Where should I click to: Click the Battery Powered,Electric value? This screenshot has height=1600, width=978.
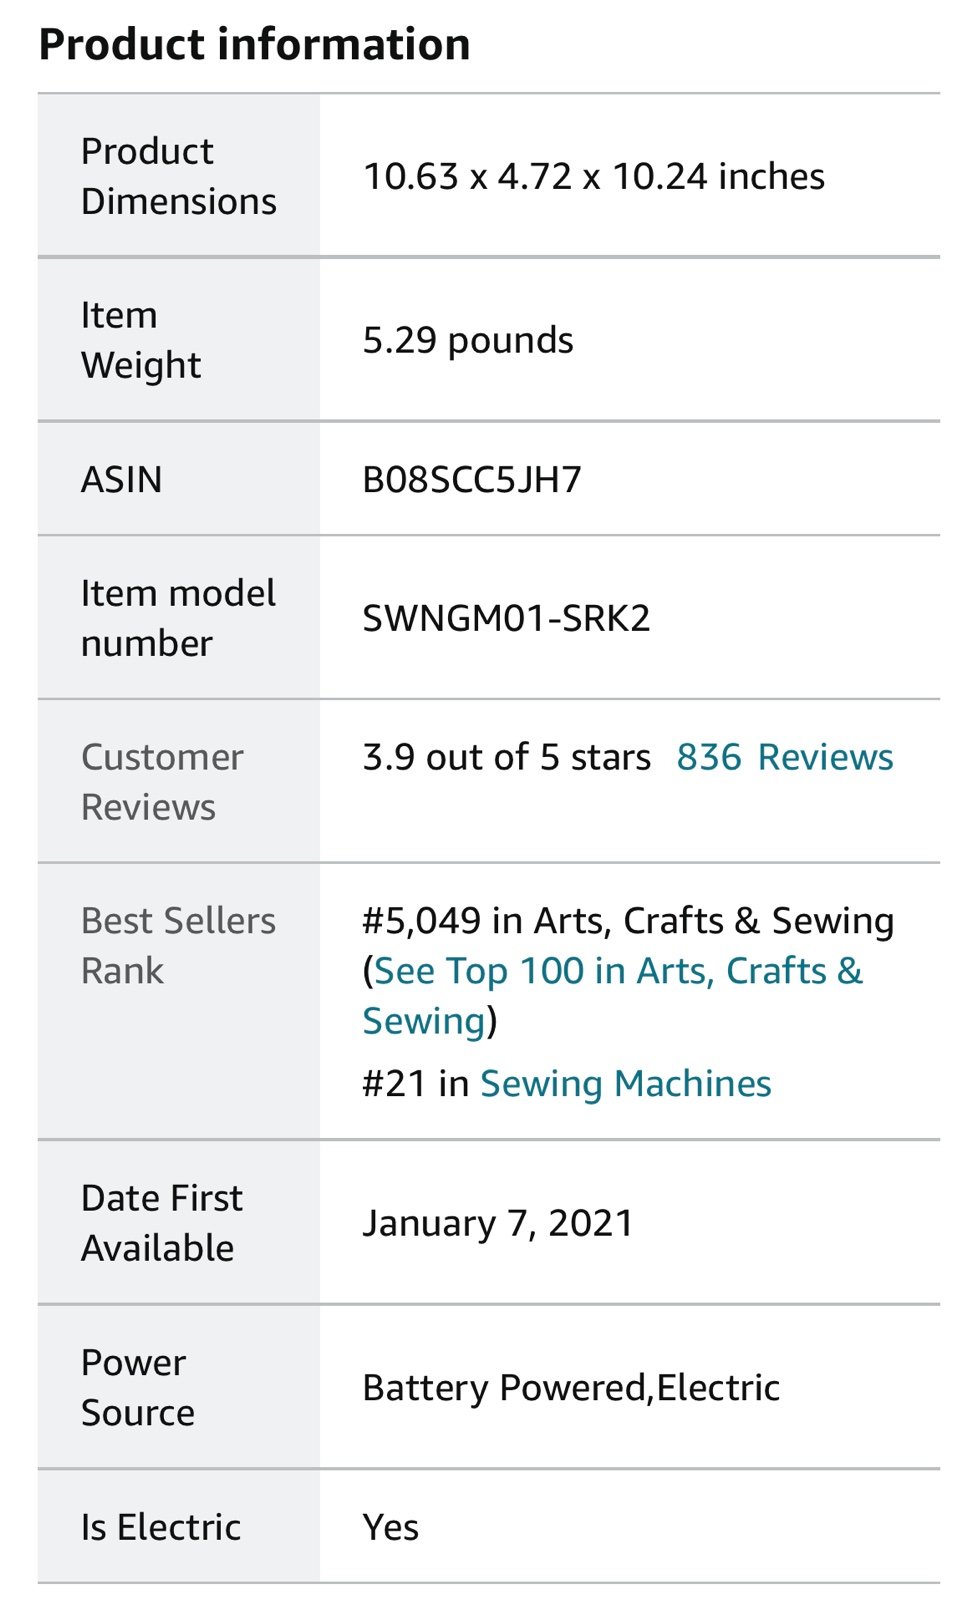571,1387
